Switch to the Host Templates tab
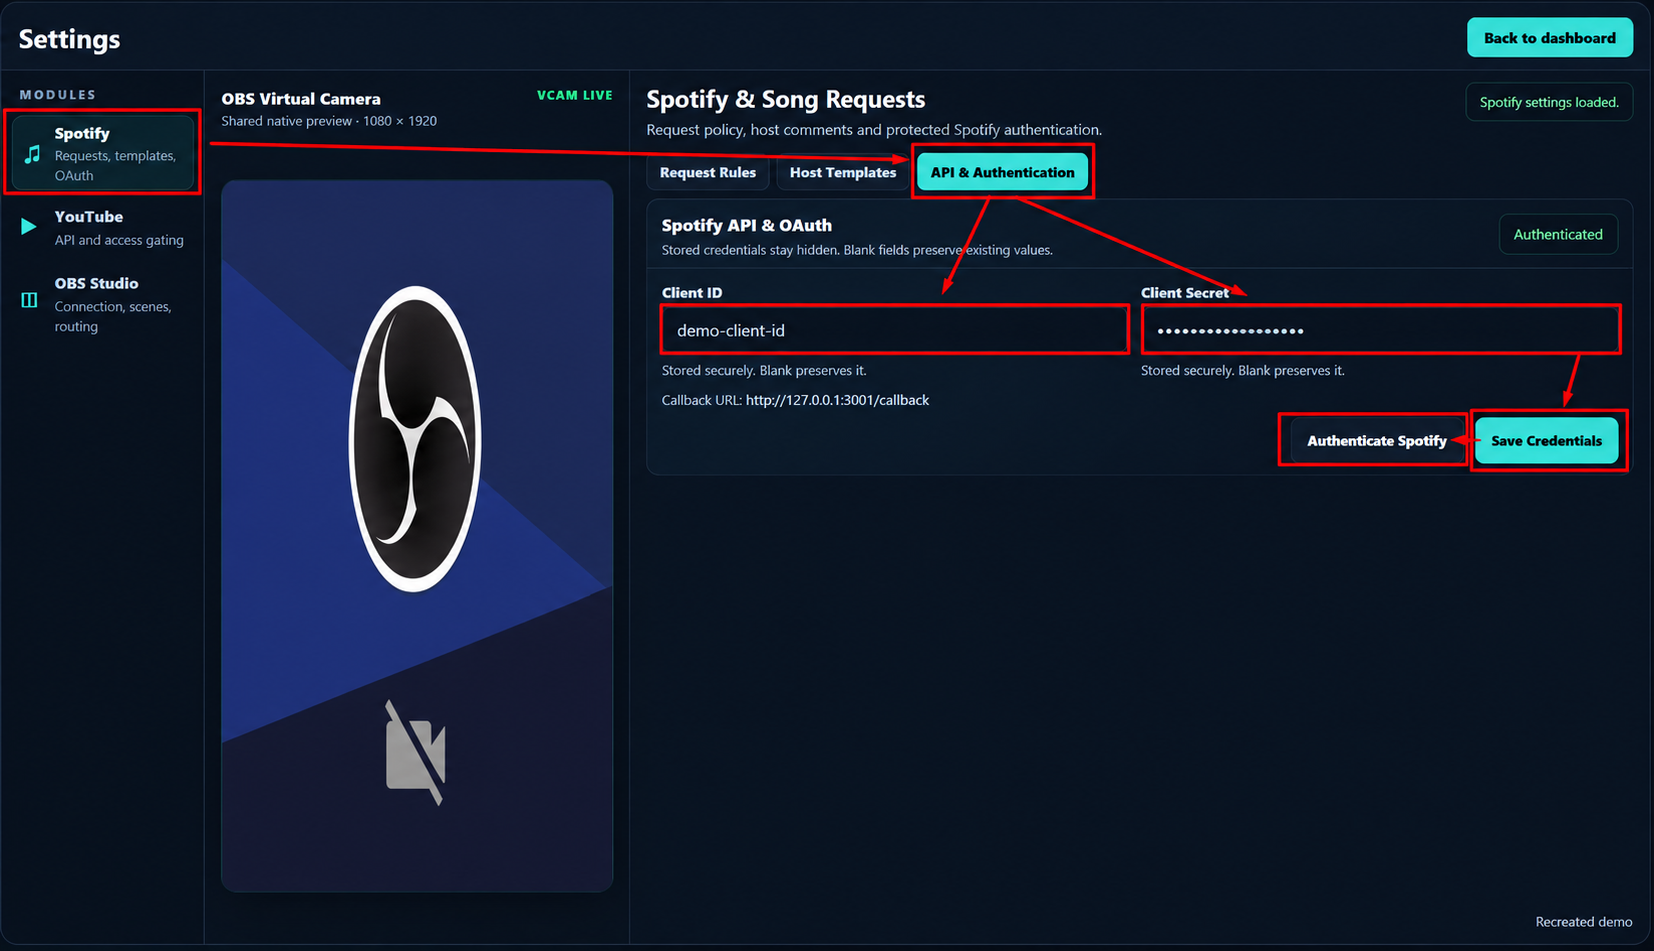The image size is (1654, 951). click(x=843, y=172)
